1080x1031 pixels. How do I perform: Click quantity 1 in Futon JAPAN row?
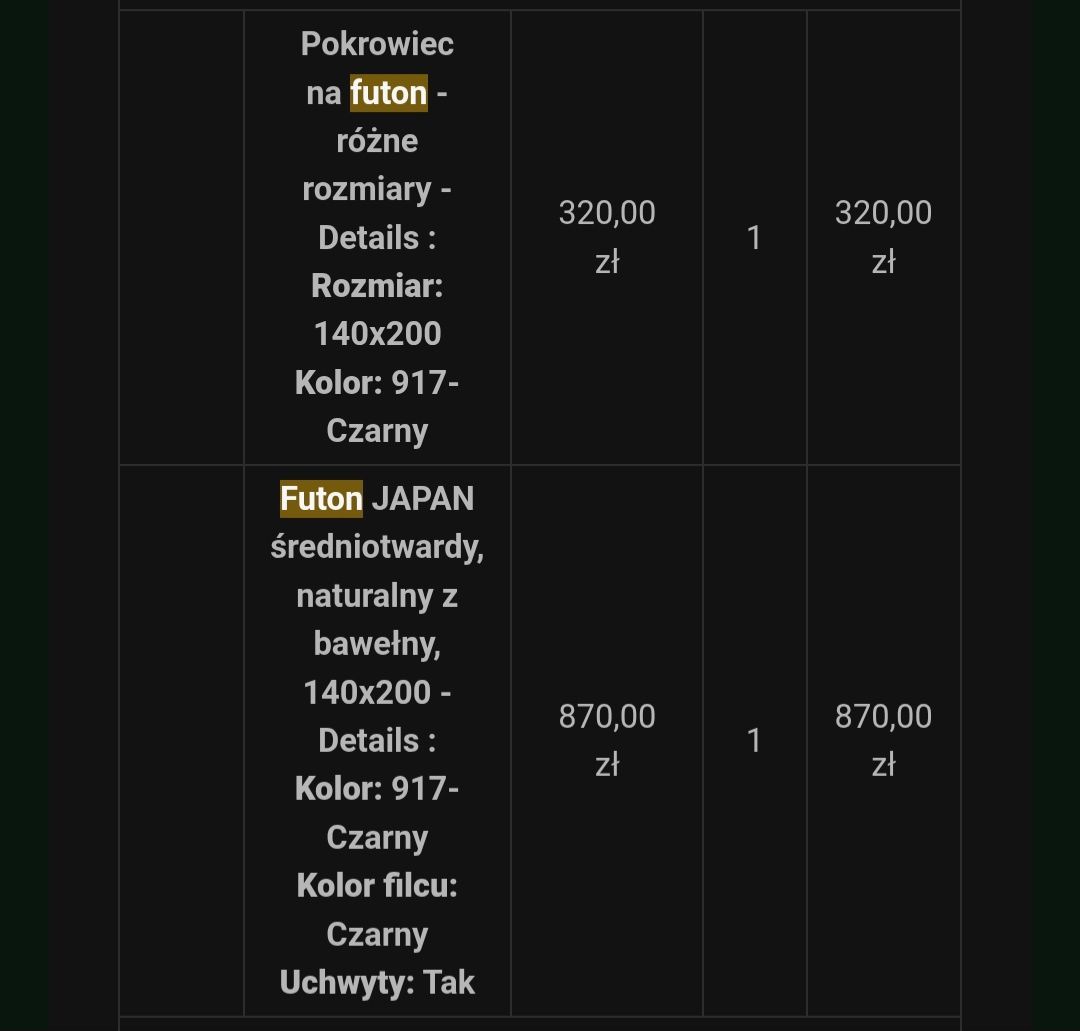click(754, 741)
